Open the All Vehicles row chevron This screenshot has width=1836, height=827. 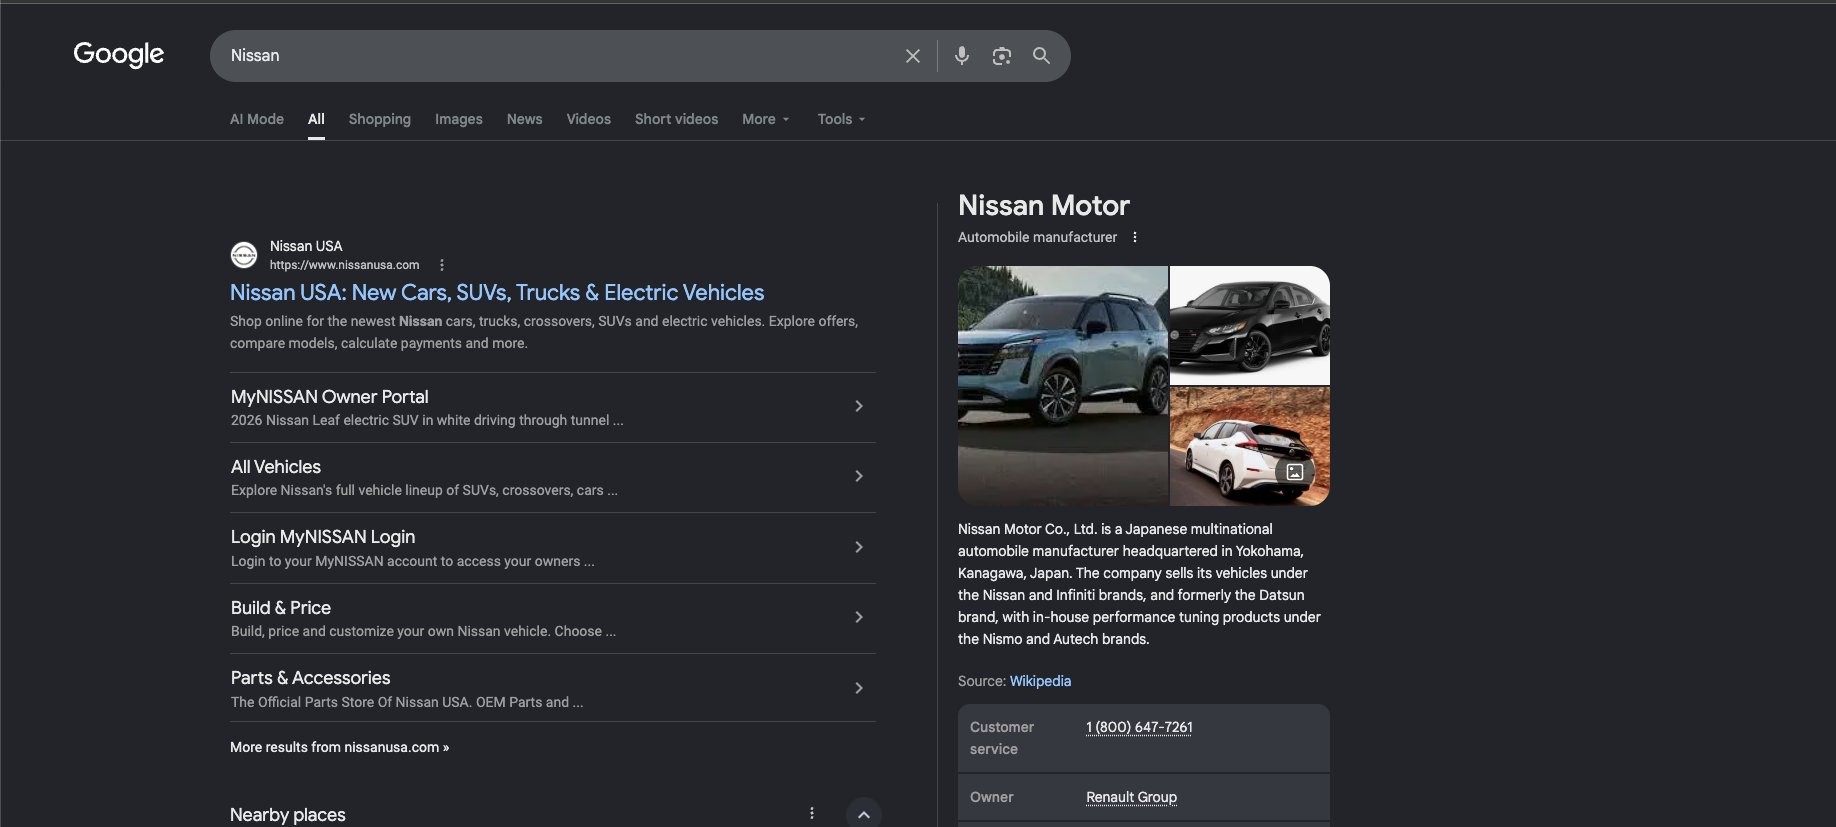click(858, 476)
